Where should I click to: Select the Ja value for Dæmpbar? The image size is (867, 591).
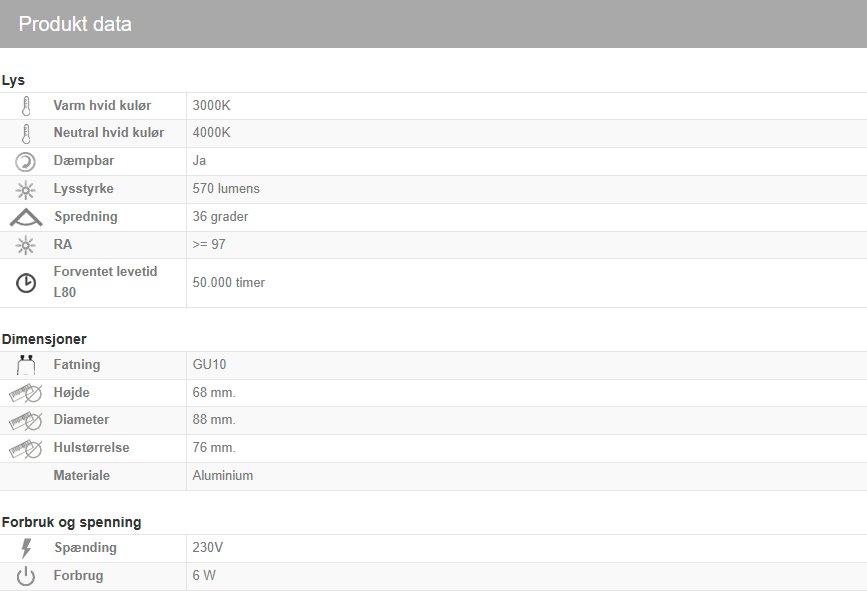(198, 161)
